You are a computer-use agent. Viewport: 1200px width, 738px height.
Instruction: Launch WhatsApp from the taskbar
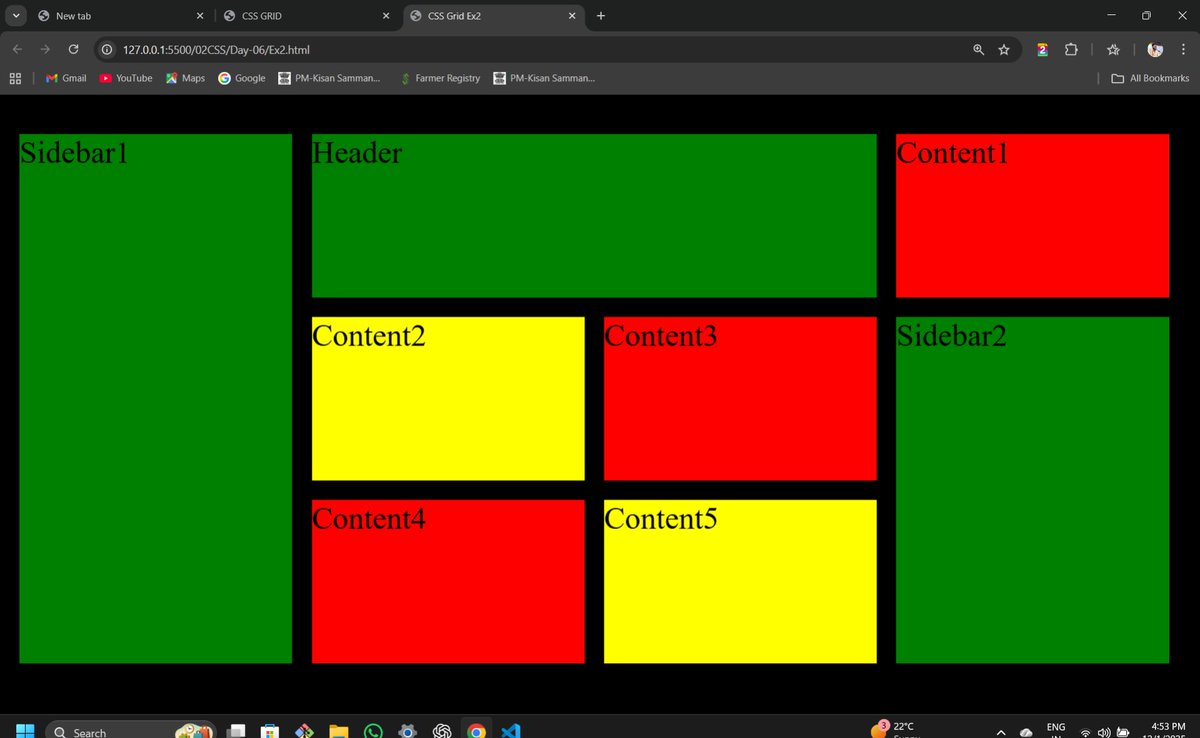pos(373,731)
